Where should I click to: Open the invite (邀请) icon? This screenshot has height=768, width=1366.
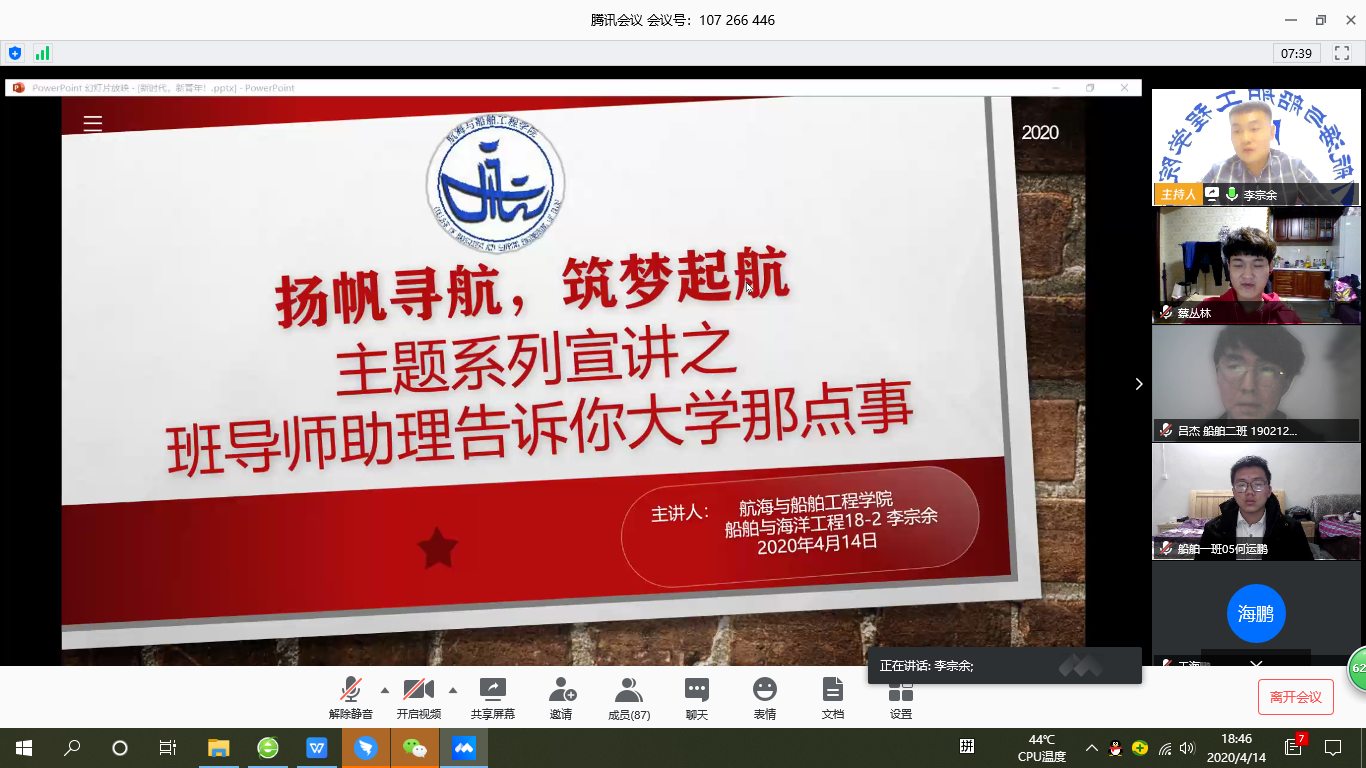pos(561,690)
